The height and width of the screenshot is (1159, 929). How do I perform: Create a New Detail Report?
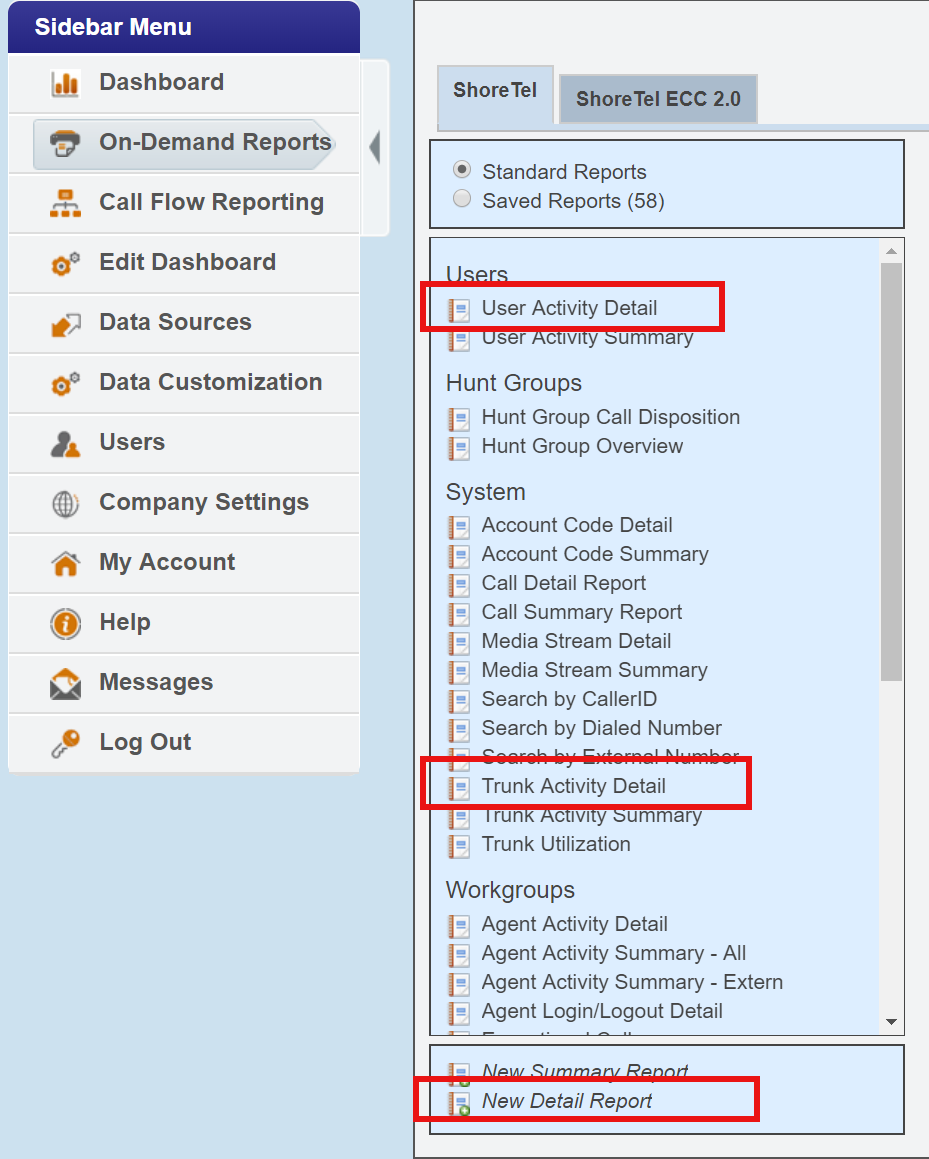[x=566, y=1101]
